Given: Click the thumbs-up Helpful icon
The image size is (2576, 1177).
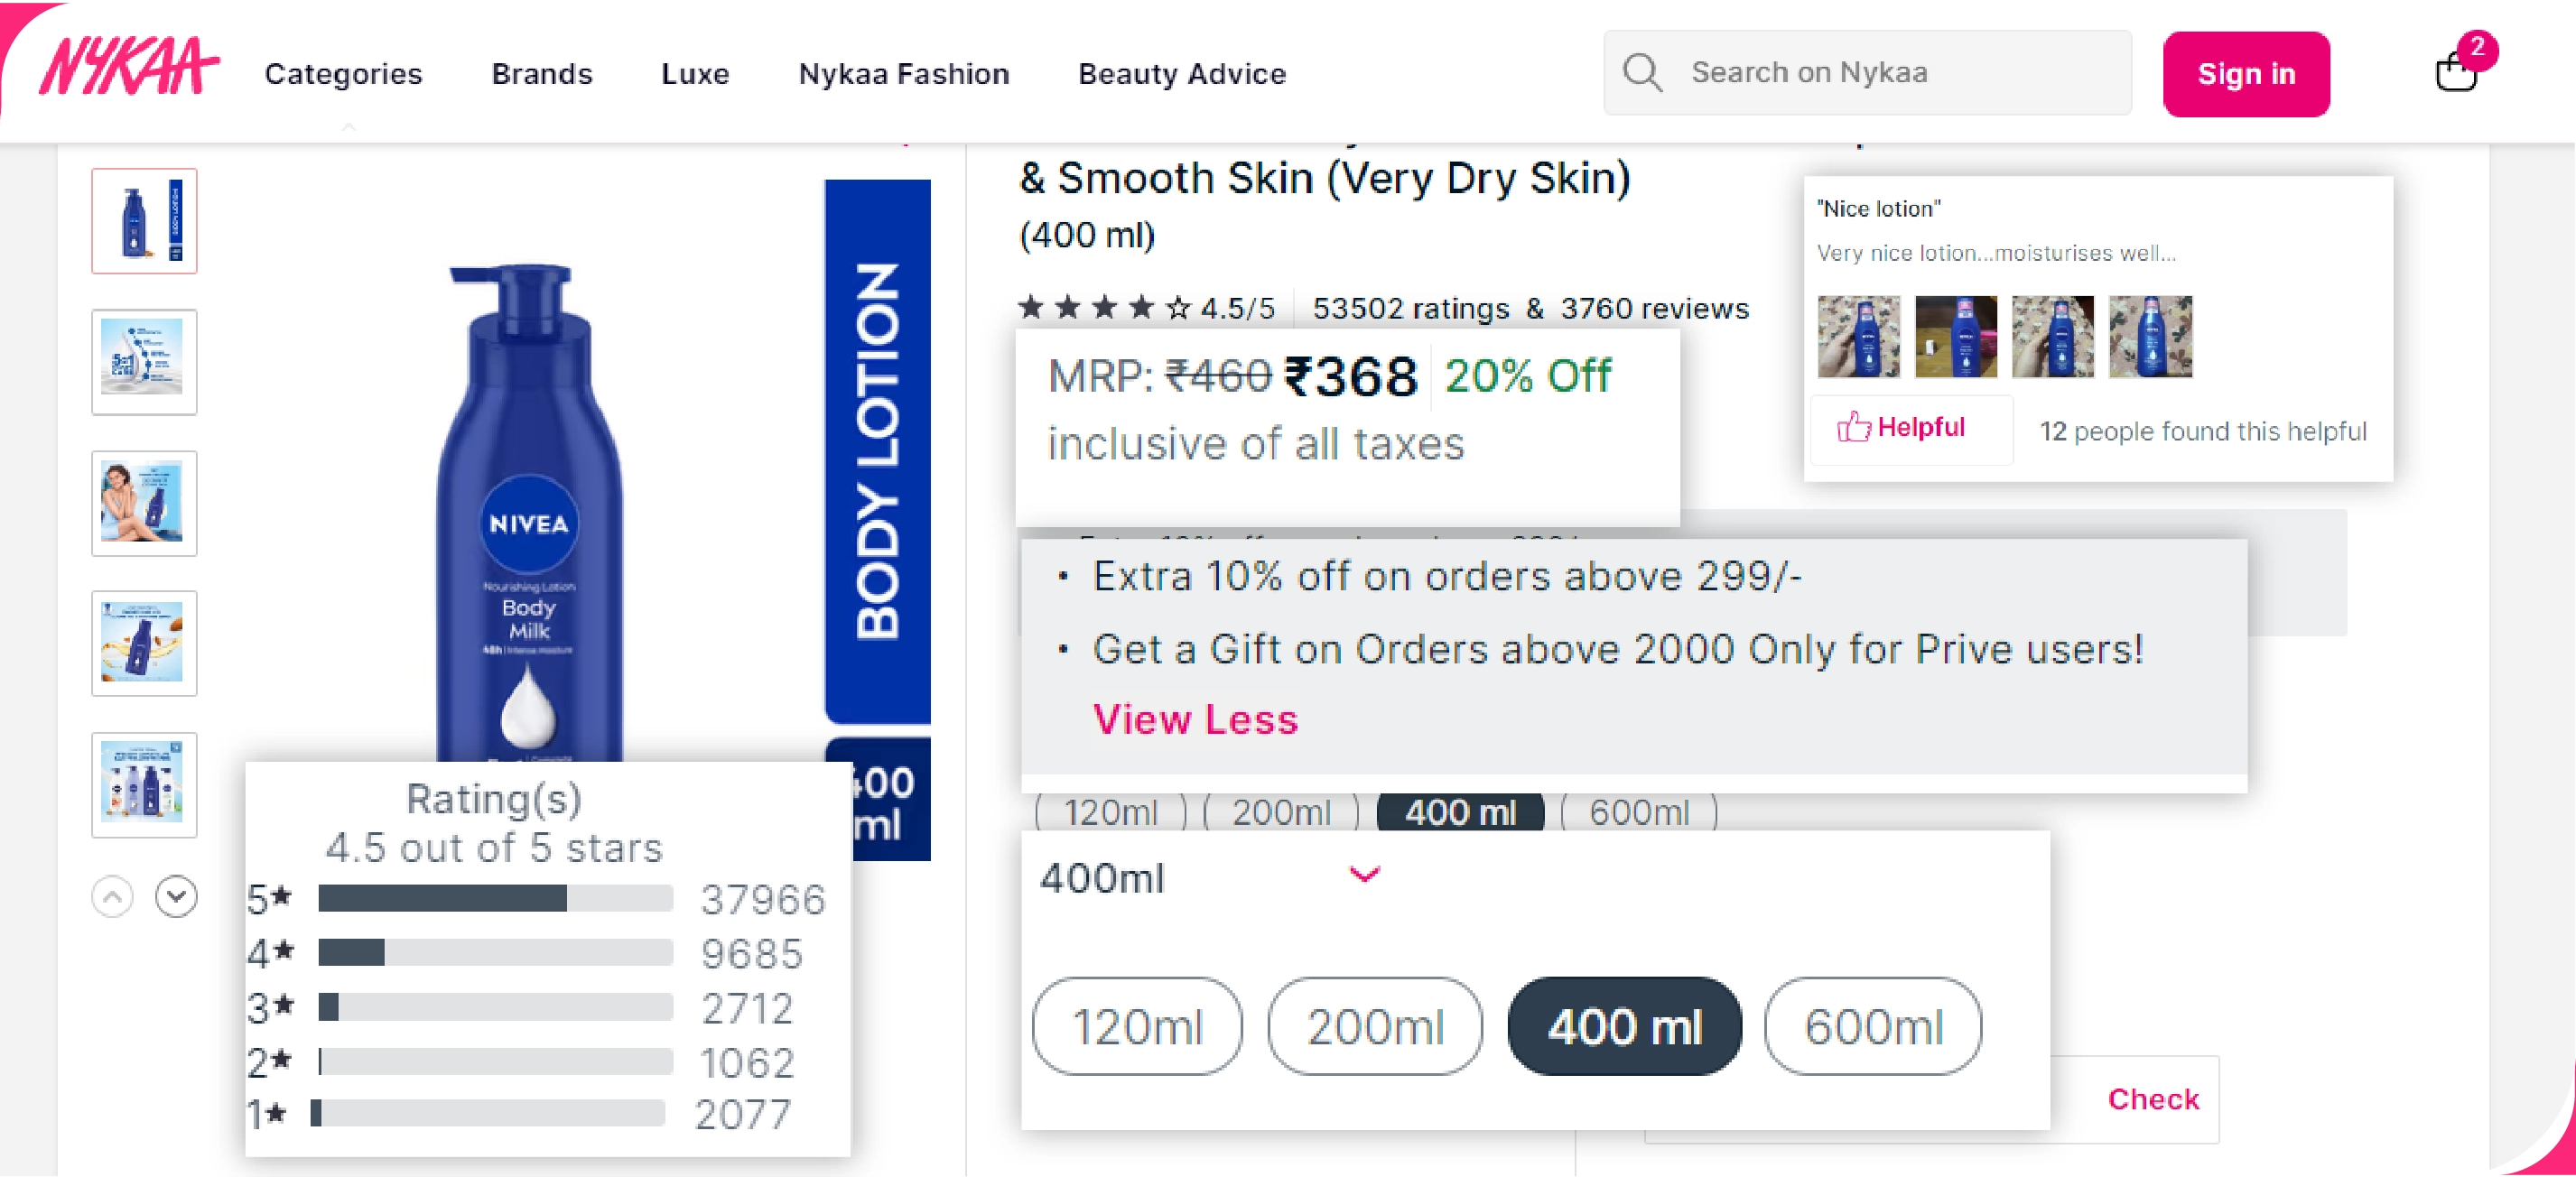Looking at the screenshot, I should point(1854,428).
